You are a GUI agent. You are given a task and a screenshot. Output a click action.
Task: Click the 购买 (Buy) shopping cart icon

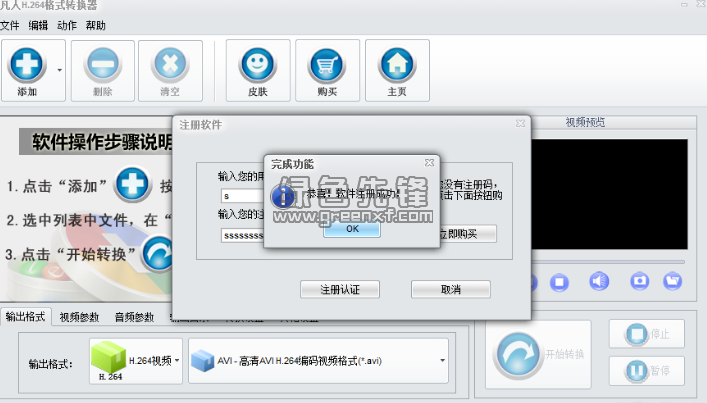[326, 64]
